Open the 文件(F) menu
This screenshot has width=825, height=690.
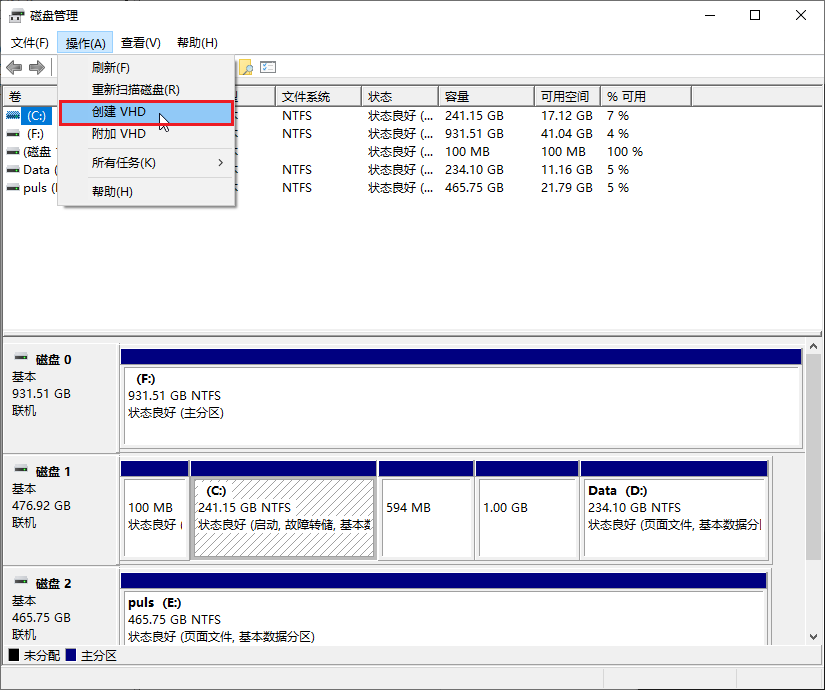pyautogui.click(x=30, y=43)
